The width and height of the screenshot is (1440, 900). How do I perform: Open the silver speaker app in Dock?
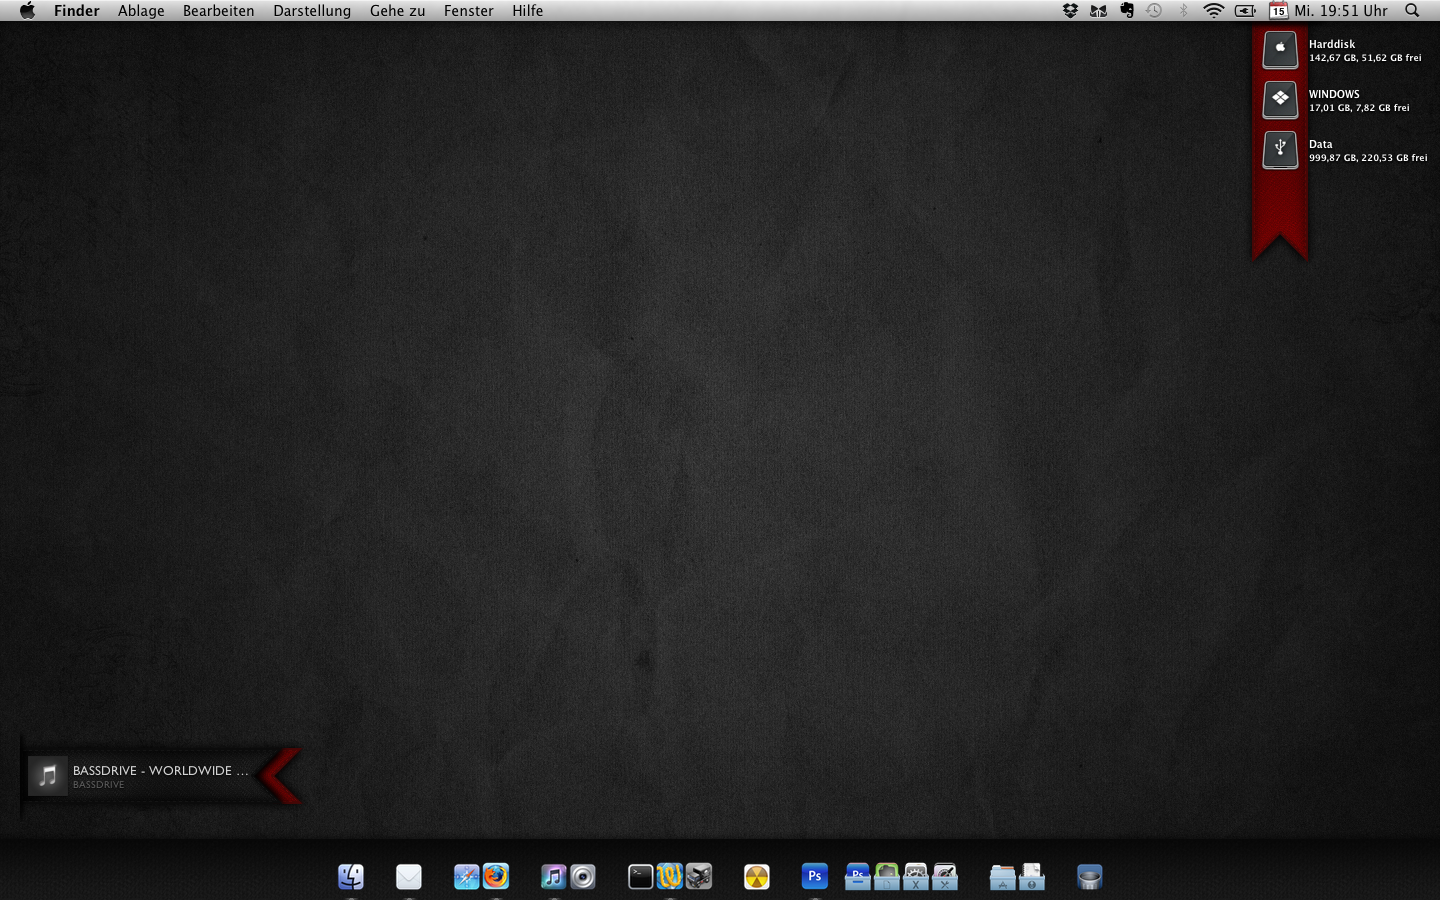[583, 877]
